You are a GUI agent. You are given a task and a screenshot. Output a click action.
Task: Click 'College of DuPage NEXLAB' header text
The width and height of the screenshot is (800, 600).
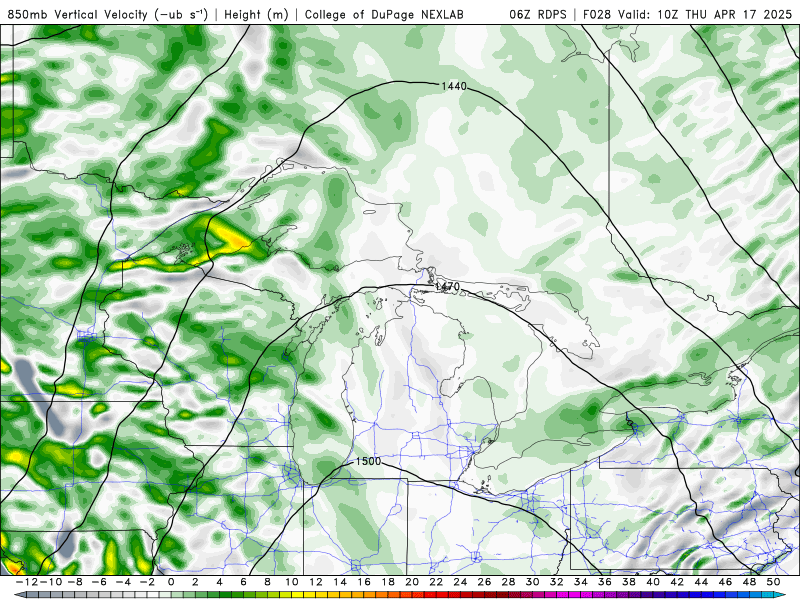(x=384, y=14)
